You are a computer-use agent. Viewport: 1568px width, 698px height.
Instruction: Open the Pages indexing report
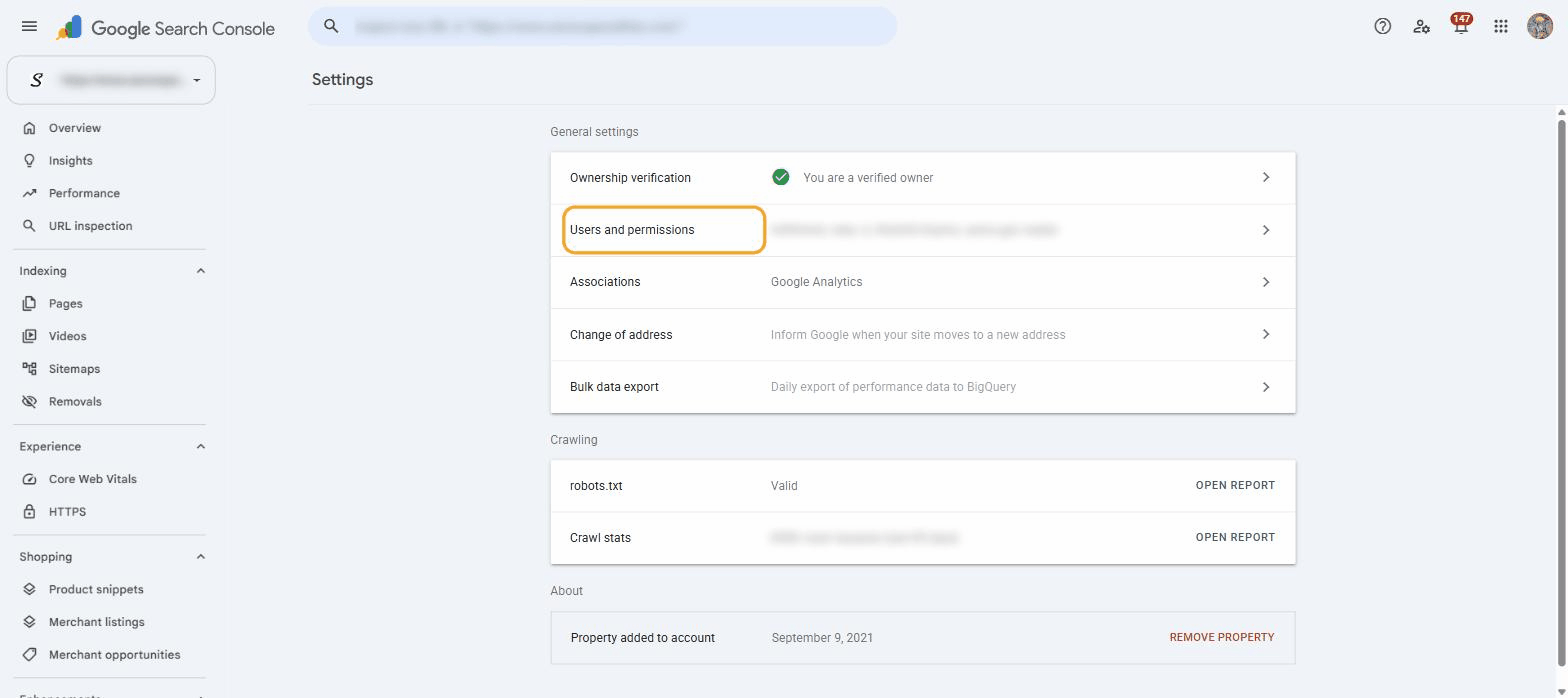[x=66, y=304]
